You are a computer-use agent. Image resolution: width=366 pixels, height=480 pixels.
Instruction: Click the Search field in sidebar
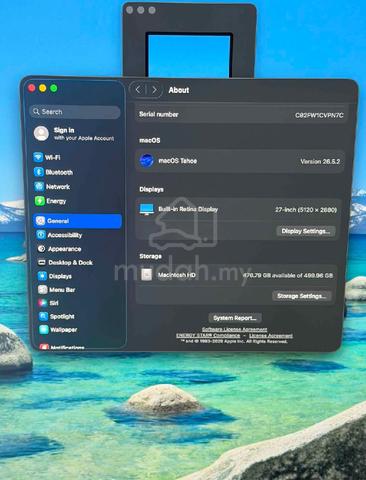(75, 112)
